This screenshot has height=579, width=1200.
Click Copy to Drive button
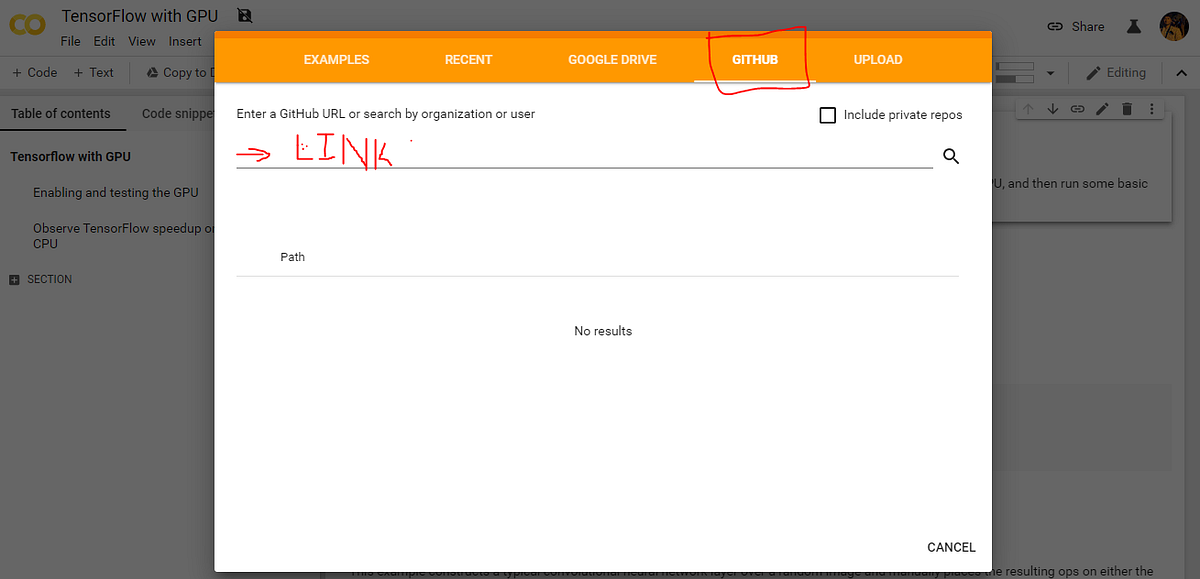pos(180,72)
